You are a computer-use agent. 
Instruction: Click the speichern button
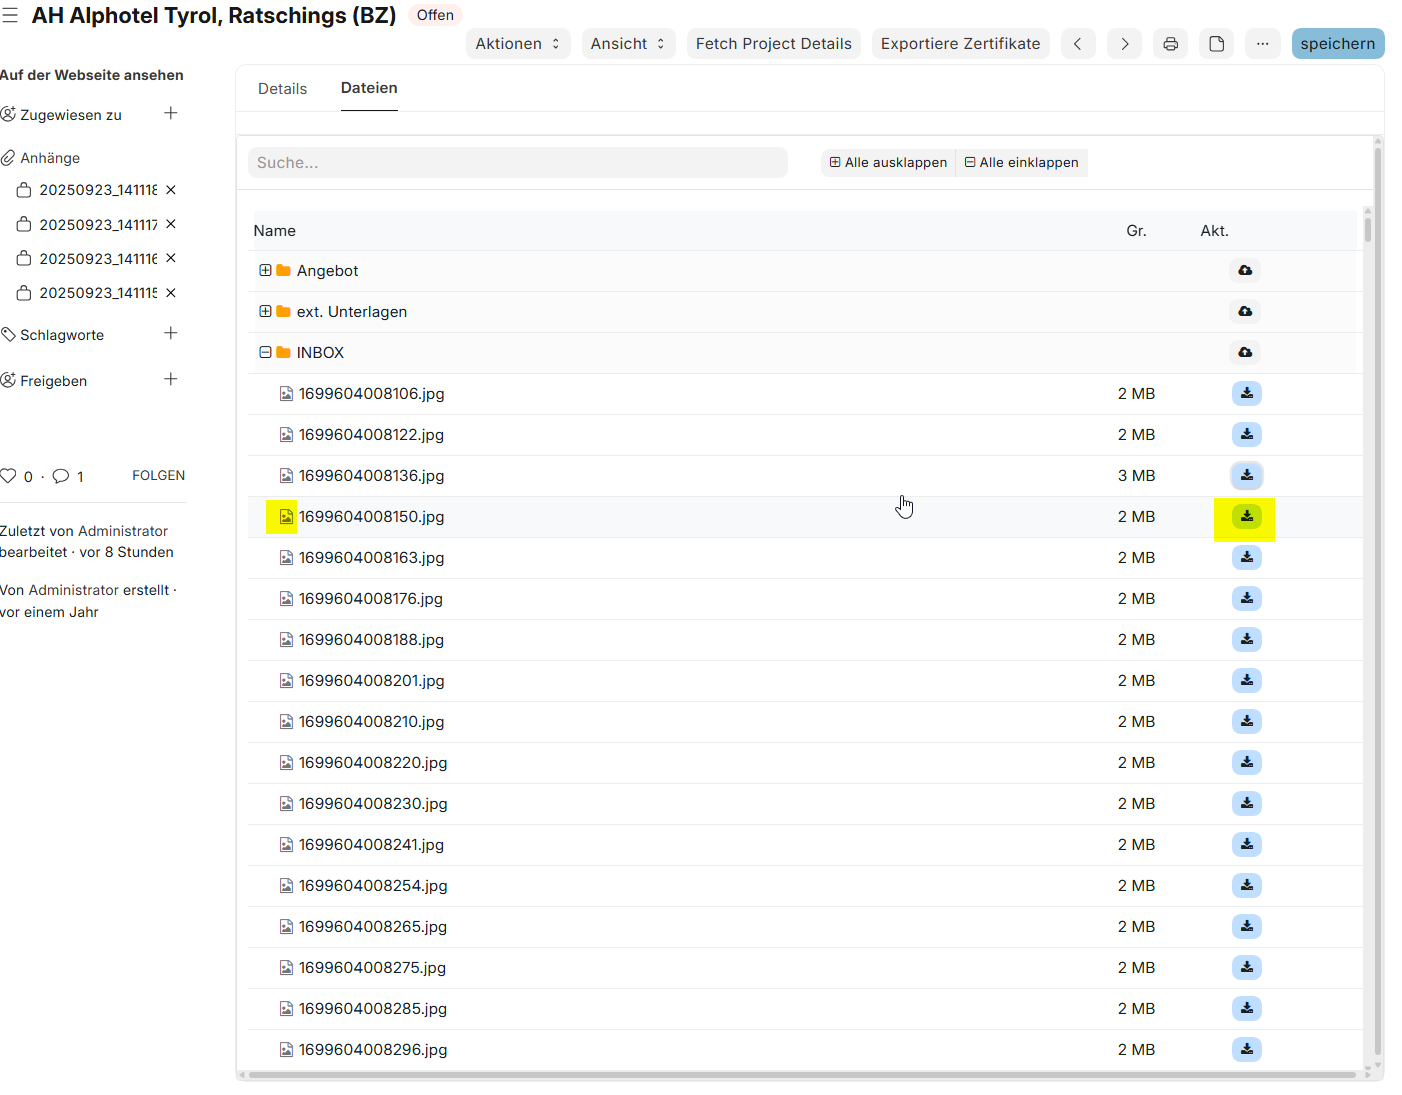(1337, 44)
